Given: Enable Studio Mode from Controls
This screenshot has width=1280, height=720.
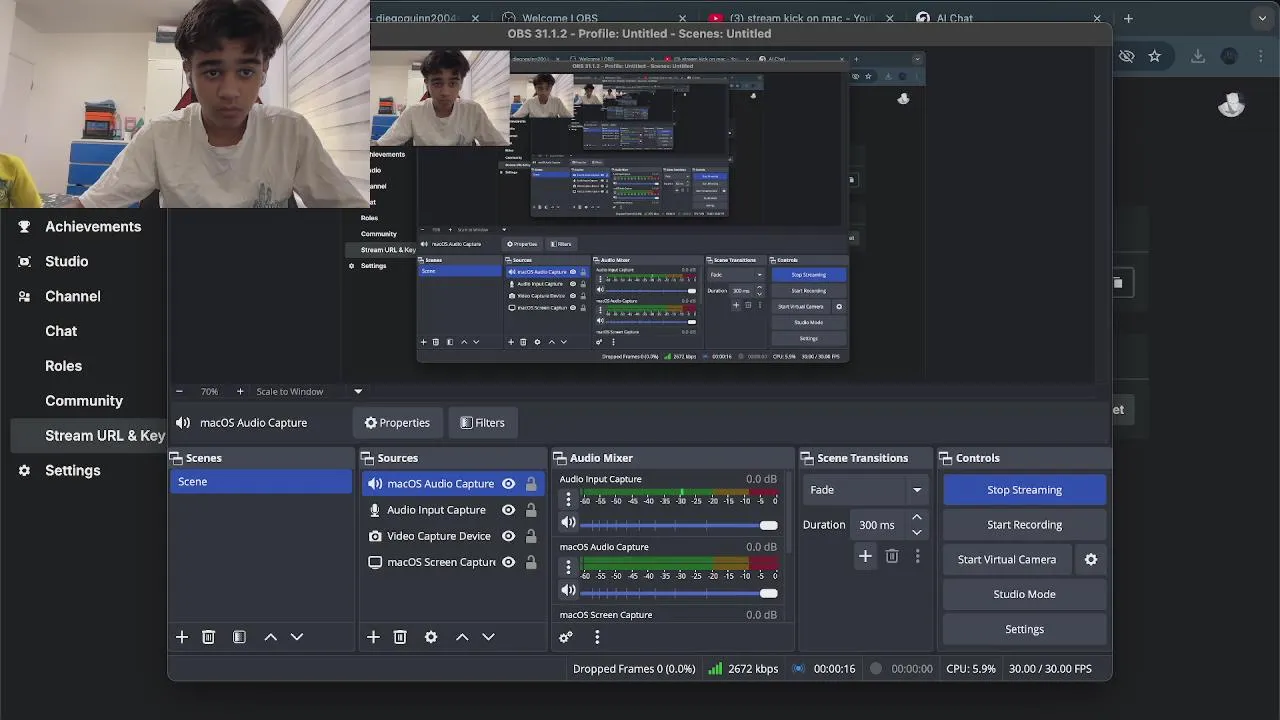Looking at the screenshot, I should point(1024,594).
